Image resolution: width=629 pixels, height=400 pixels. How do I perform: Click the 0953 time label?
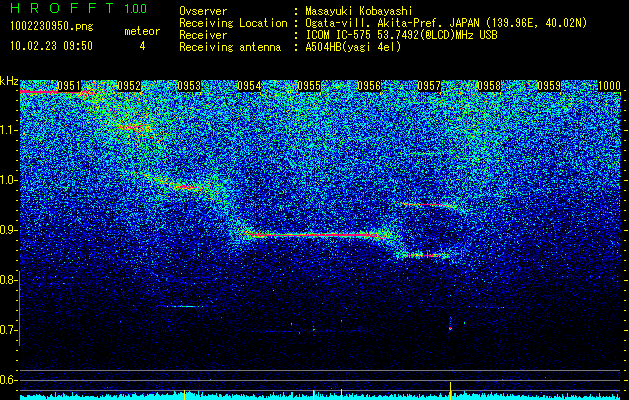[x=189, y=86]
